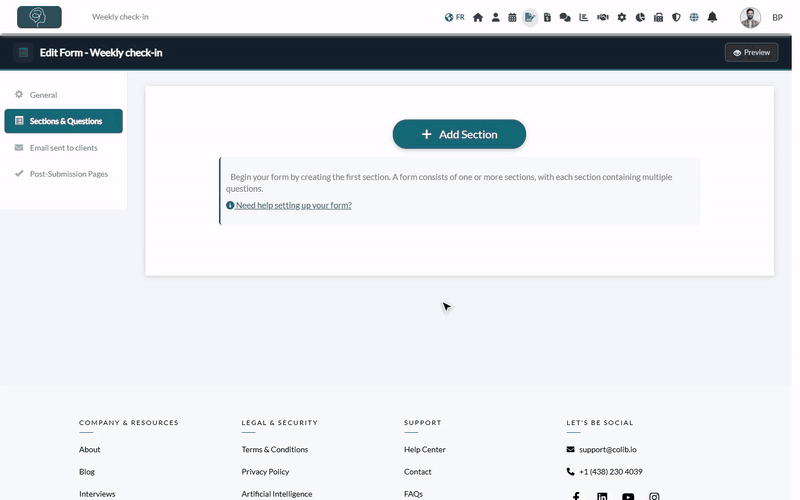800x500 pixels.
Task: Click the shield security icon
Action: [x=676, y=17]
